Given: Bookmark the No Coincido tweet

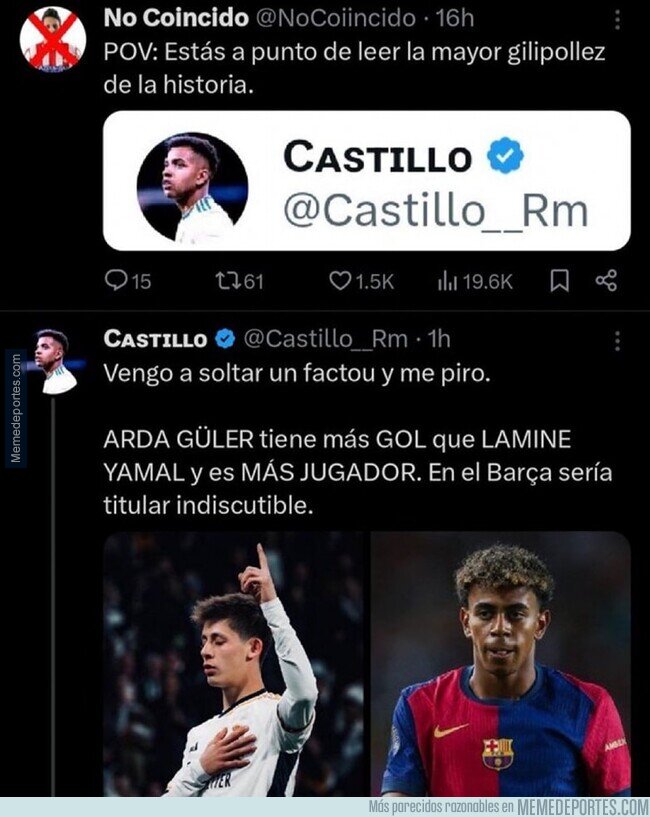Looking at the screenshot, I should (x=559, y=281).
